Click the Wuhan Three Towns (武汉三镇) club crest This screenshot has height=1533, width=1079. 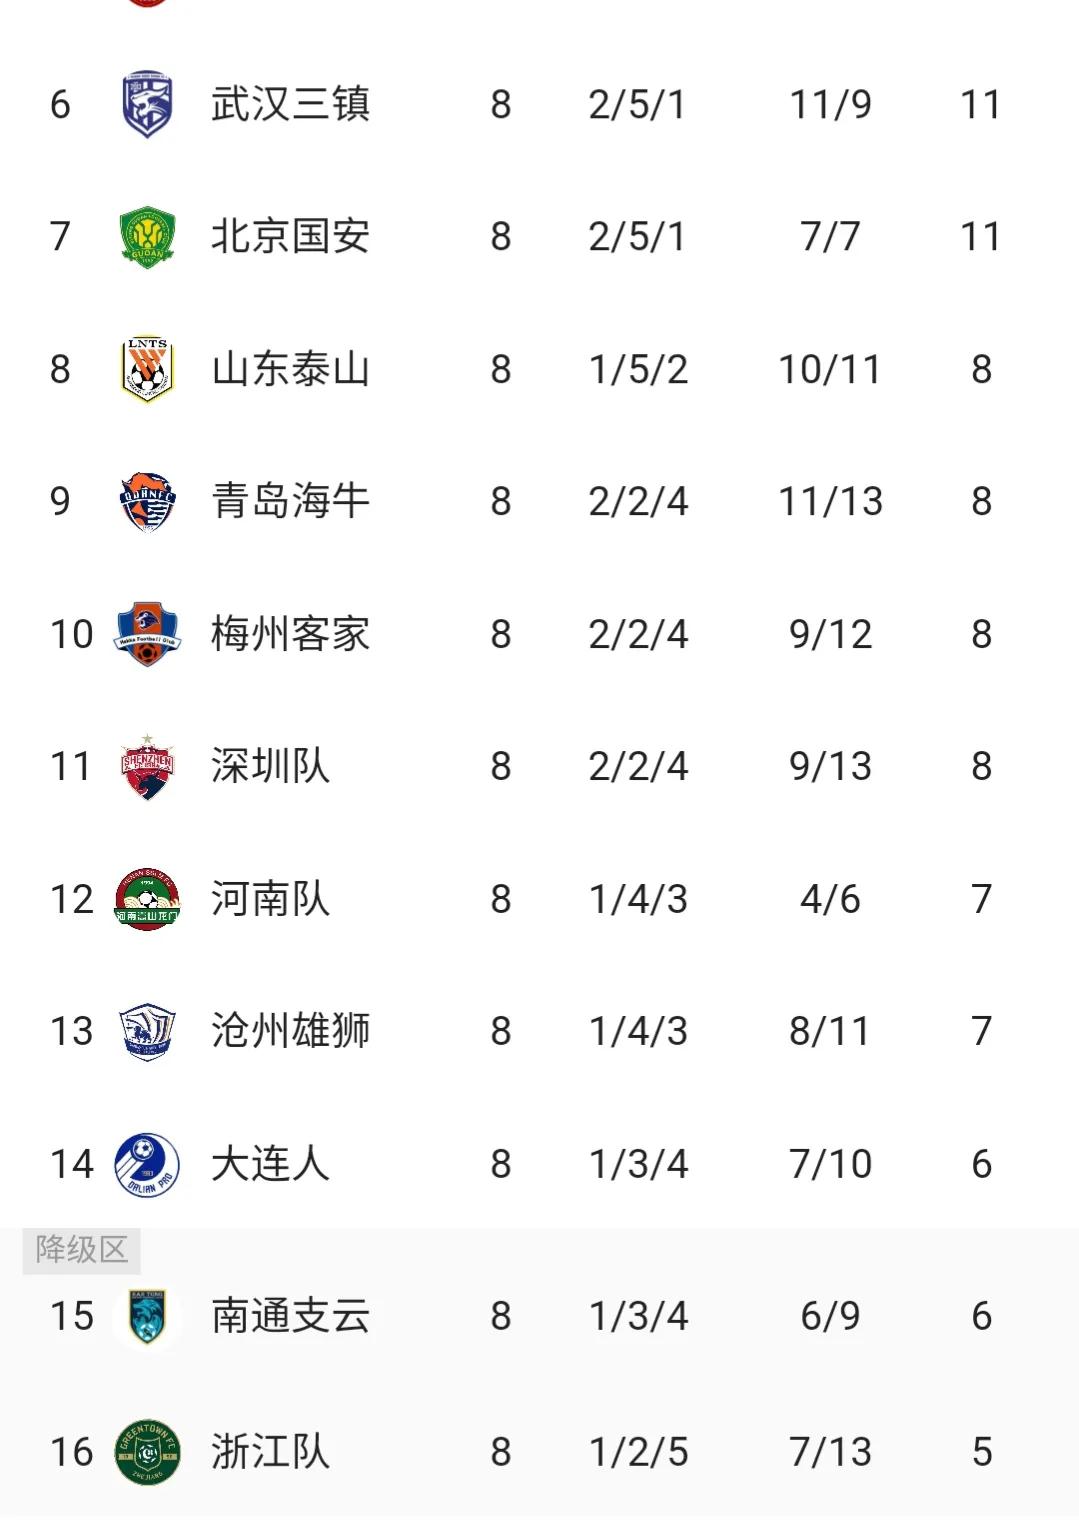(147, 104)
